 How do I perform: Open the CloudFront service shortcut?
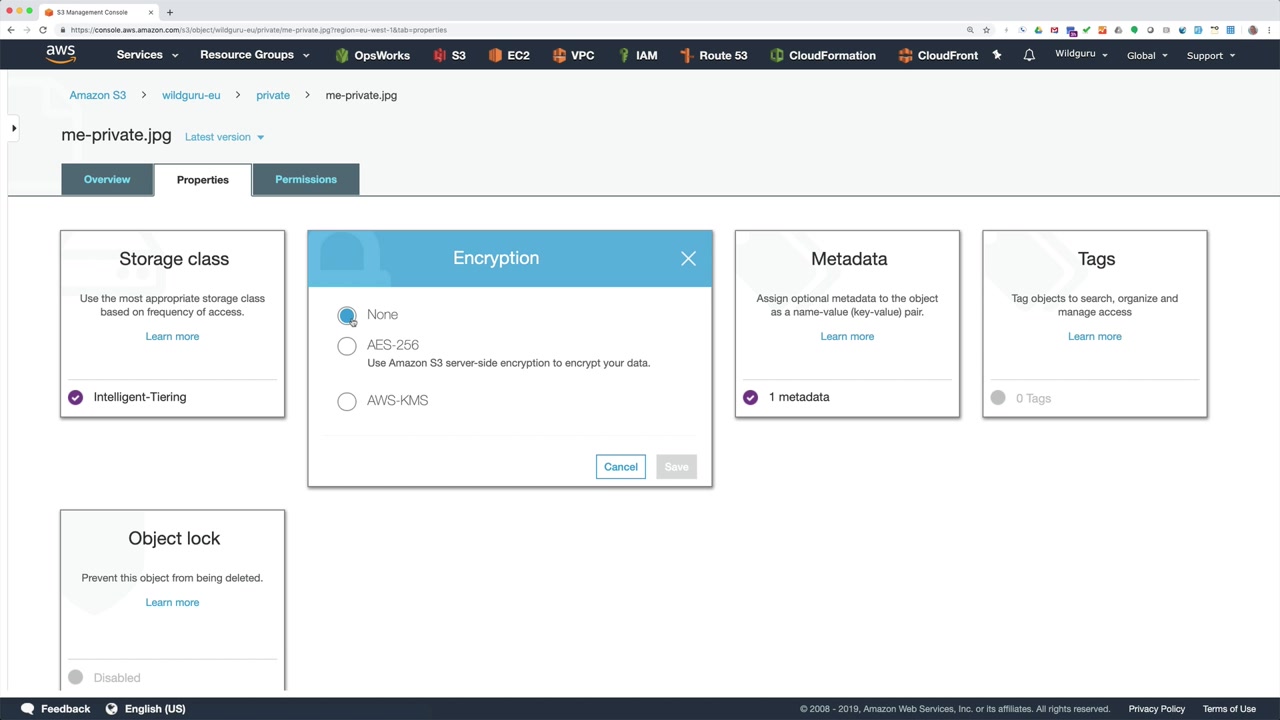point(938,56)
